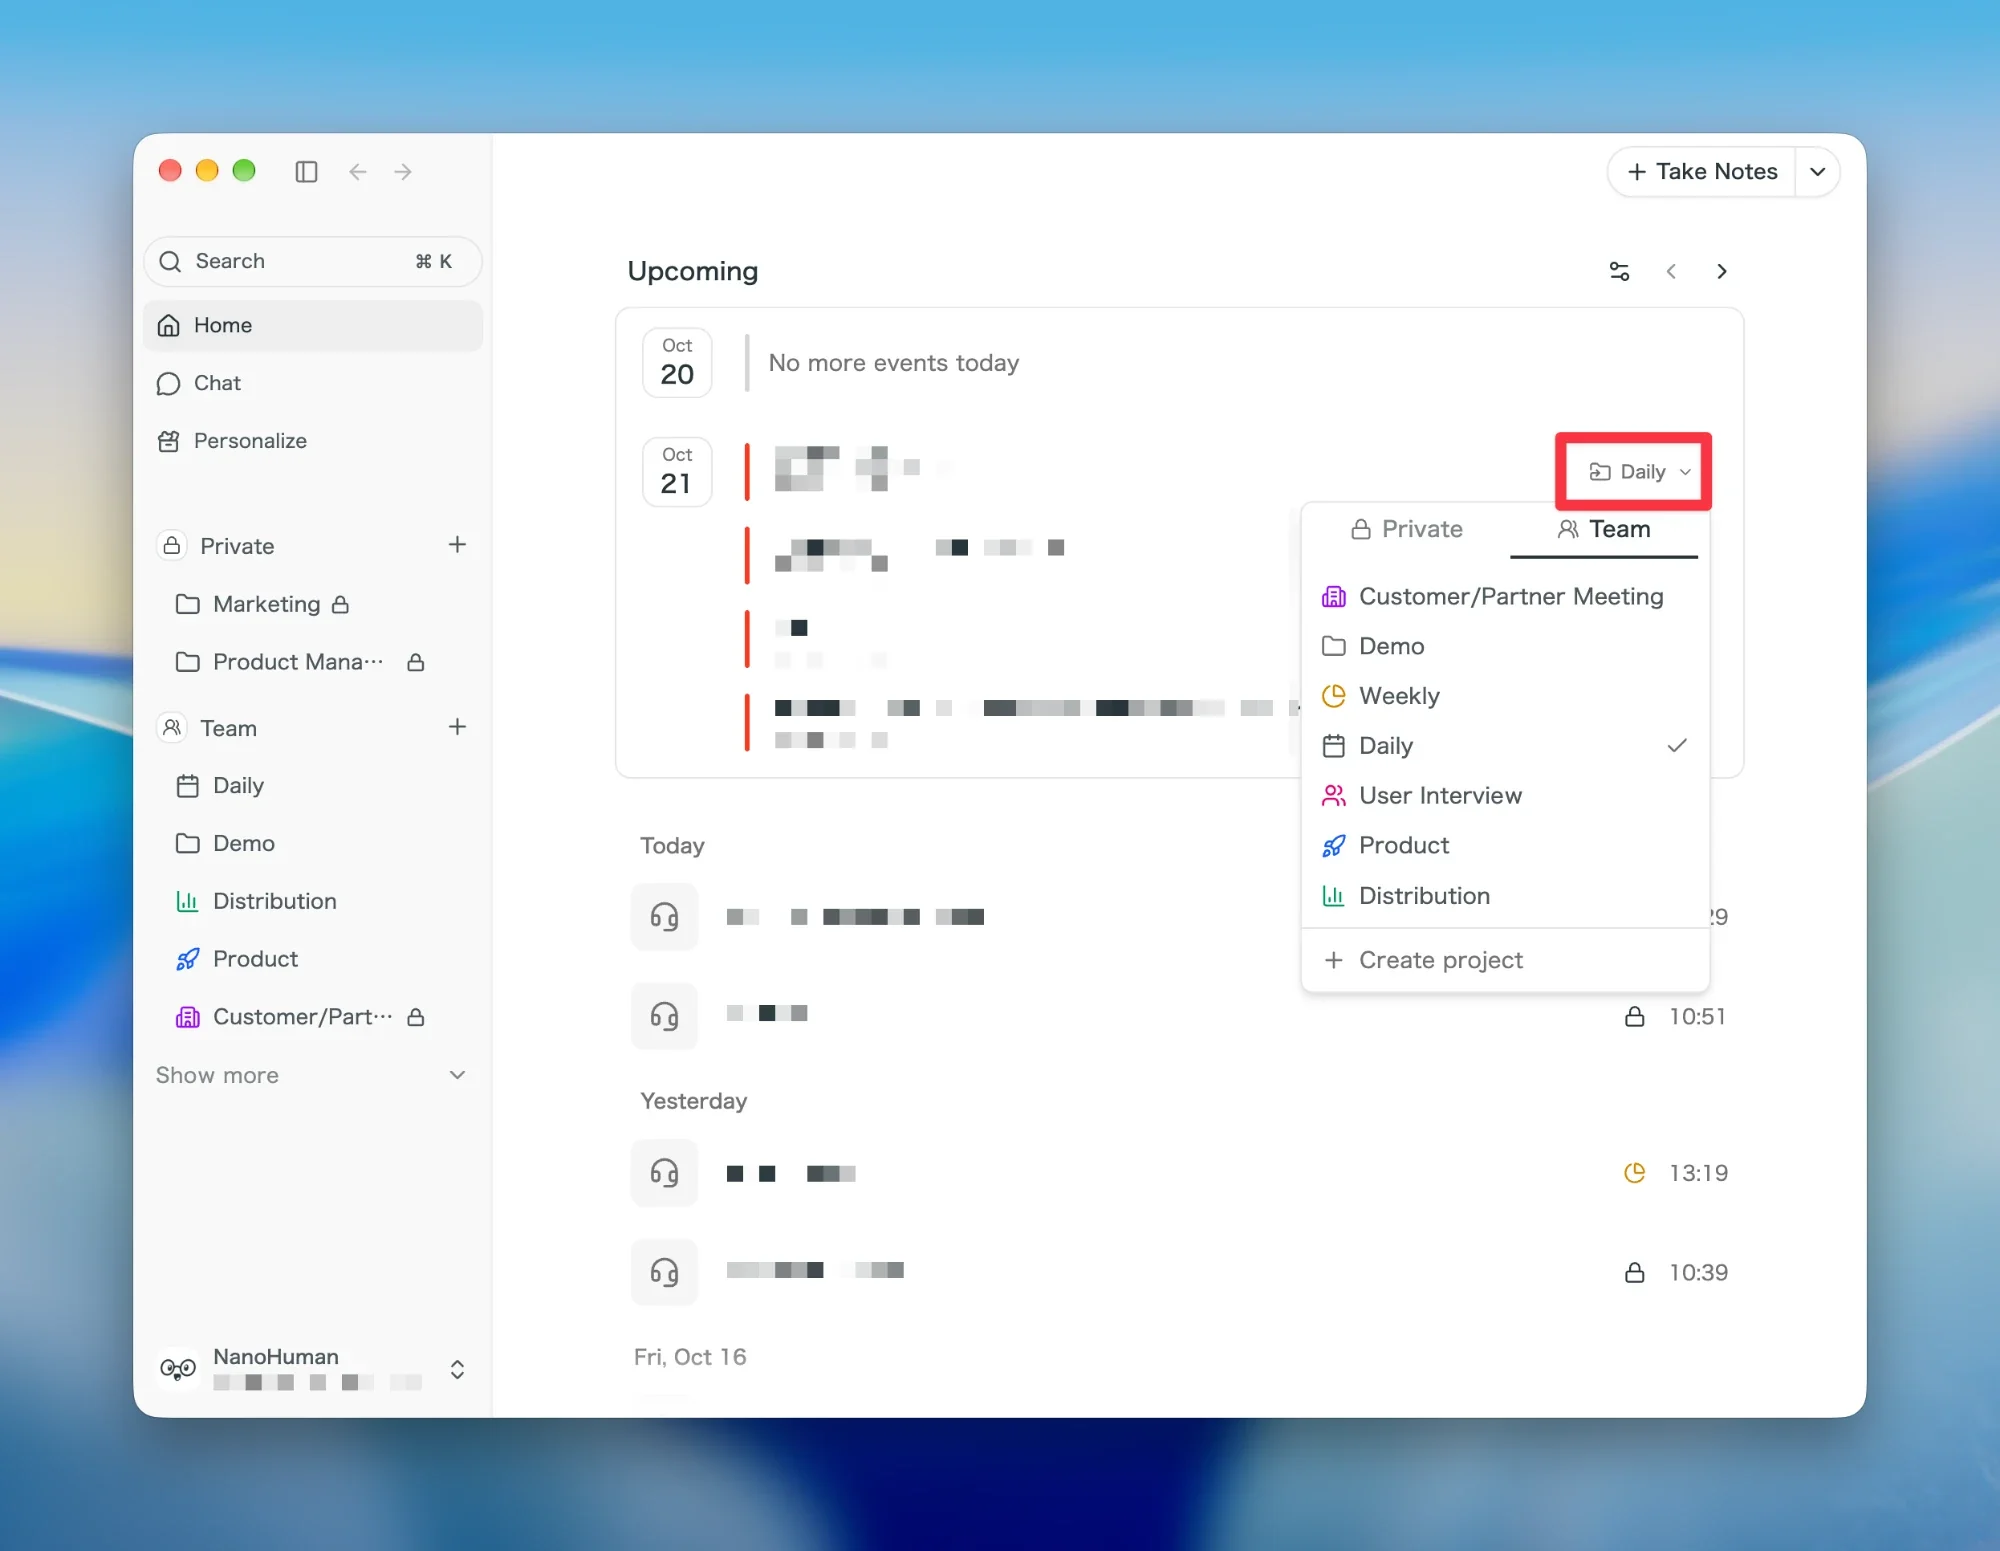
Task: Add a new Team project
Action: tap(457, 727)
